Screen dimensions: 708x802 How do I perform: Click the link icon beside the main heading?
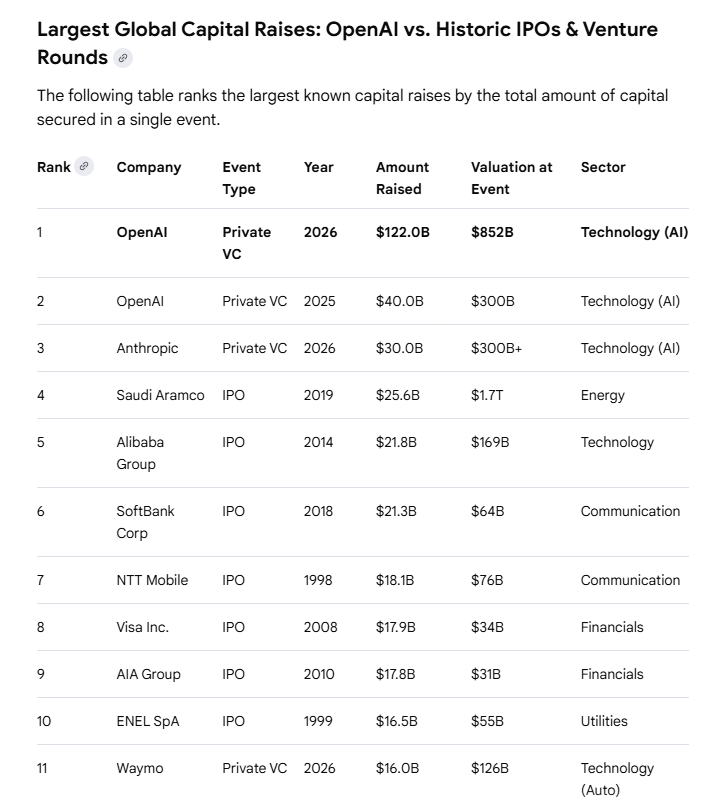tap(123, 58)
